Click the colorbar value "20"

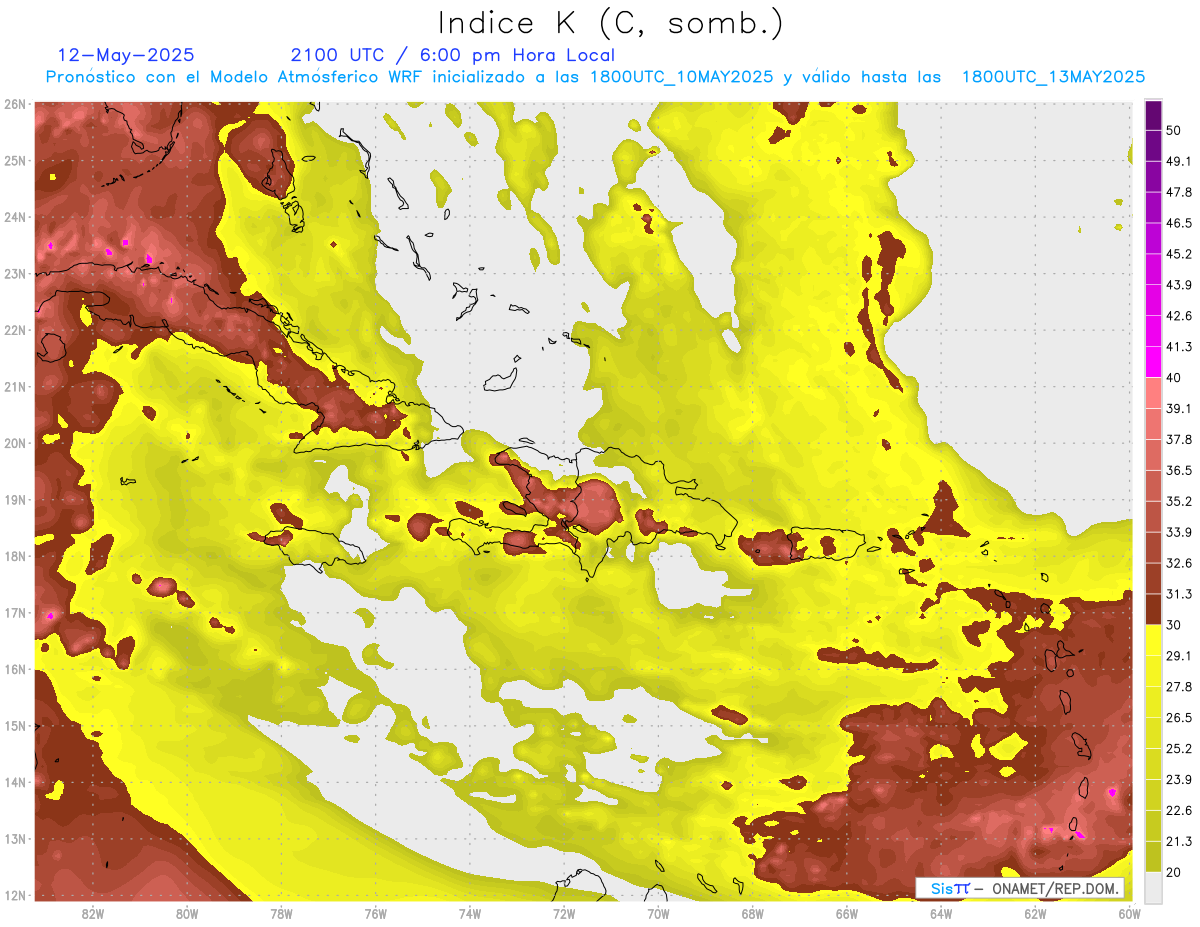coord(1174,873)
